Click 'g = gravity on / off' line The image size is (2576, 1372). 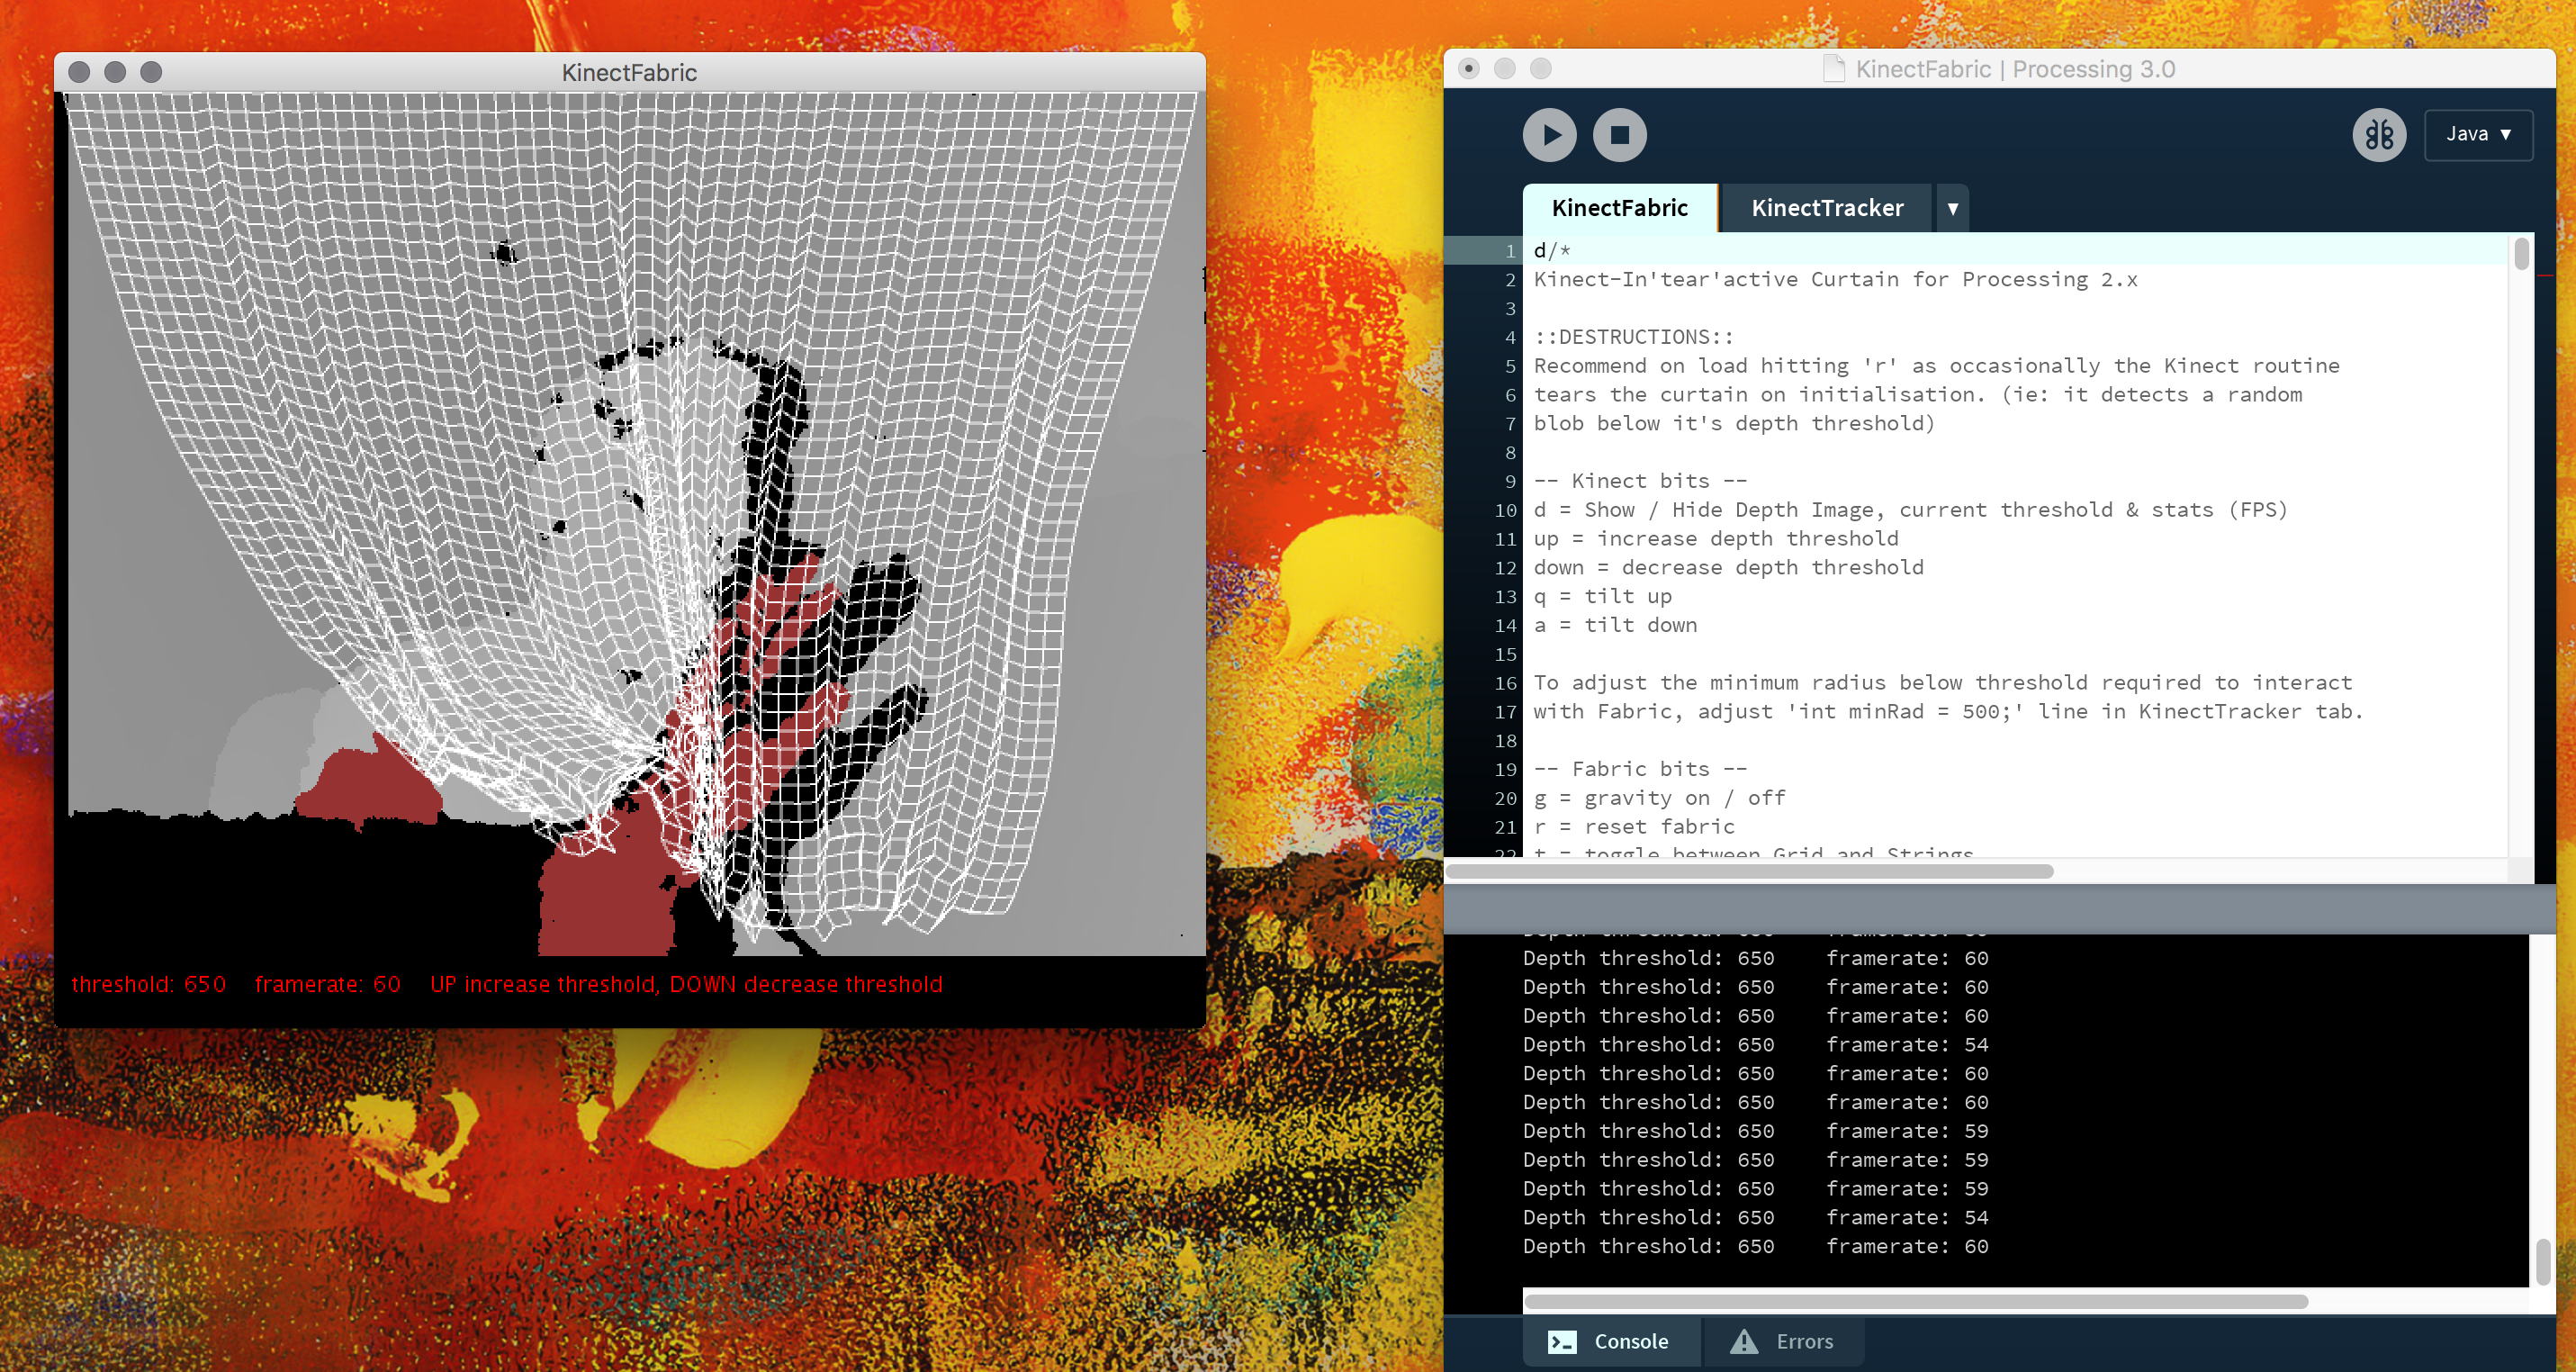1659,798
